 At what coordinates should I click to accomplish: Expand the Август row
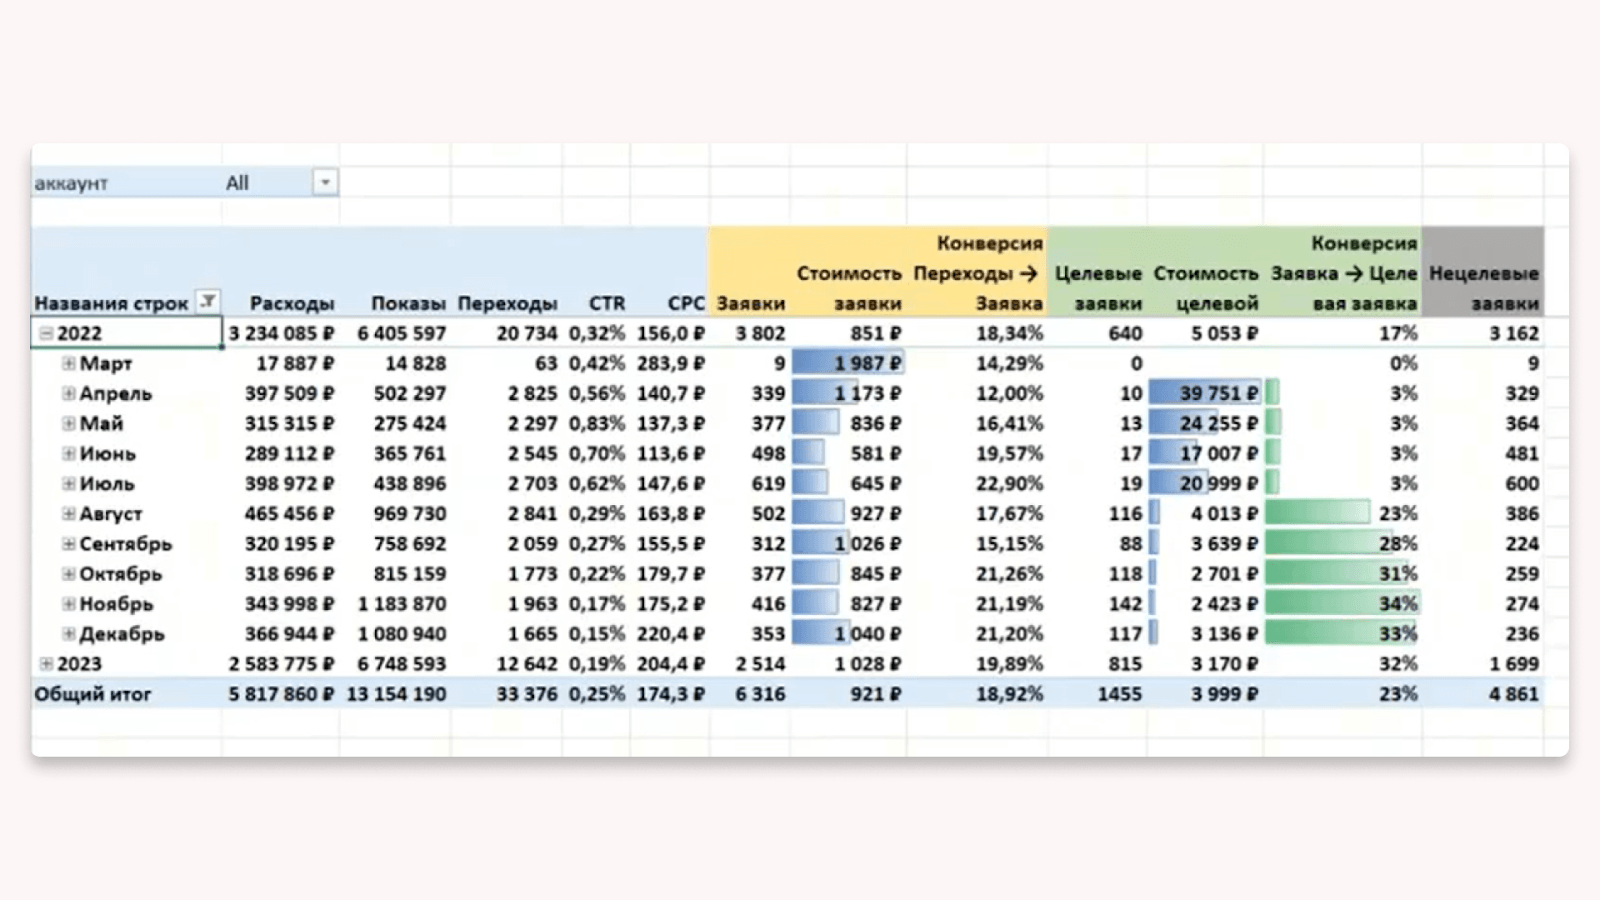click(x=68, y=513)
